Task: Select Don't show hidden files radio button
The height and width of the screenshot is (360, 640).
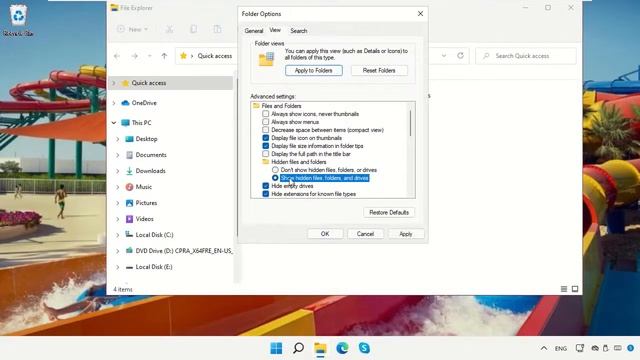Action: 275,170
